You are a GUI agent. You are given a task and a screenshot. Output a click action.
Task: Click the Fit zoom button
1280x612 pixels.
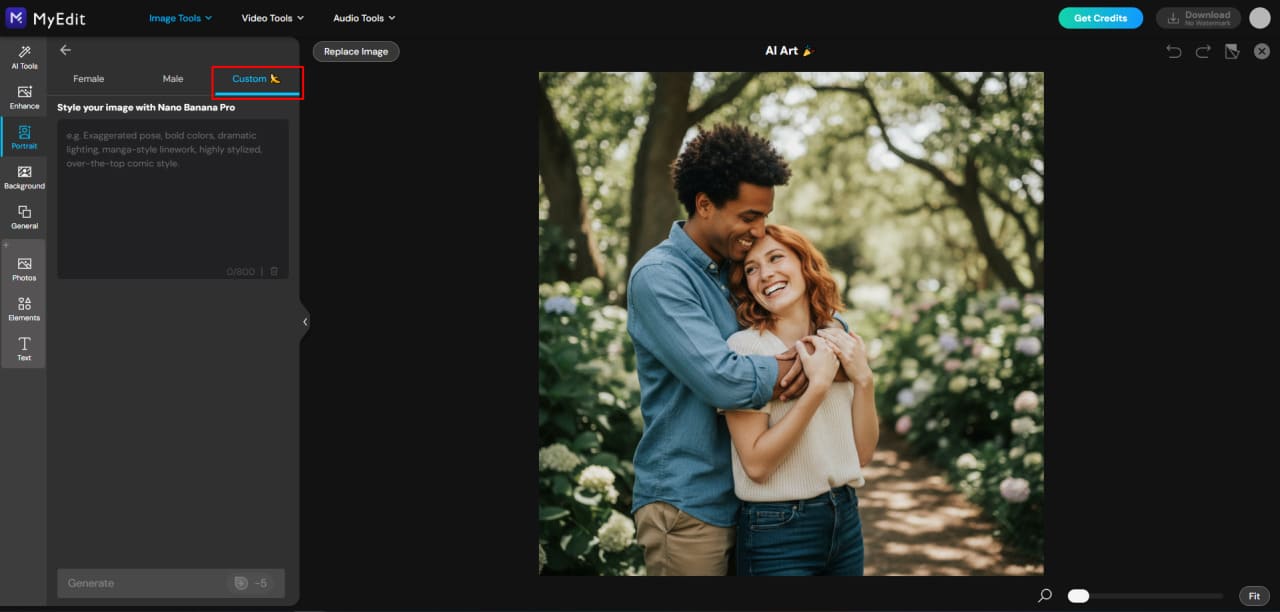[x=1254, y=596]
